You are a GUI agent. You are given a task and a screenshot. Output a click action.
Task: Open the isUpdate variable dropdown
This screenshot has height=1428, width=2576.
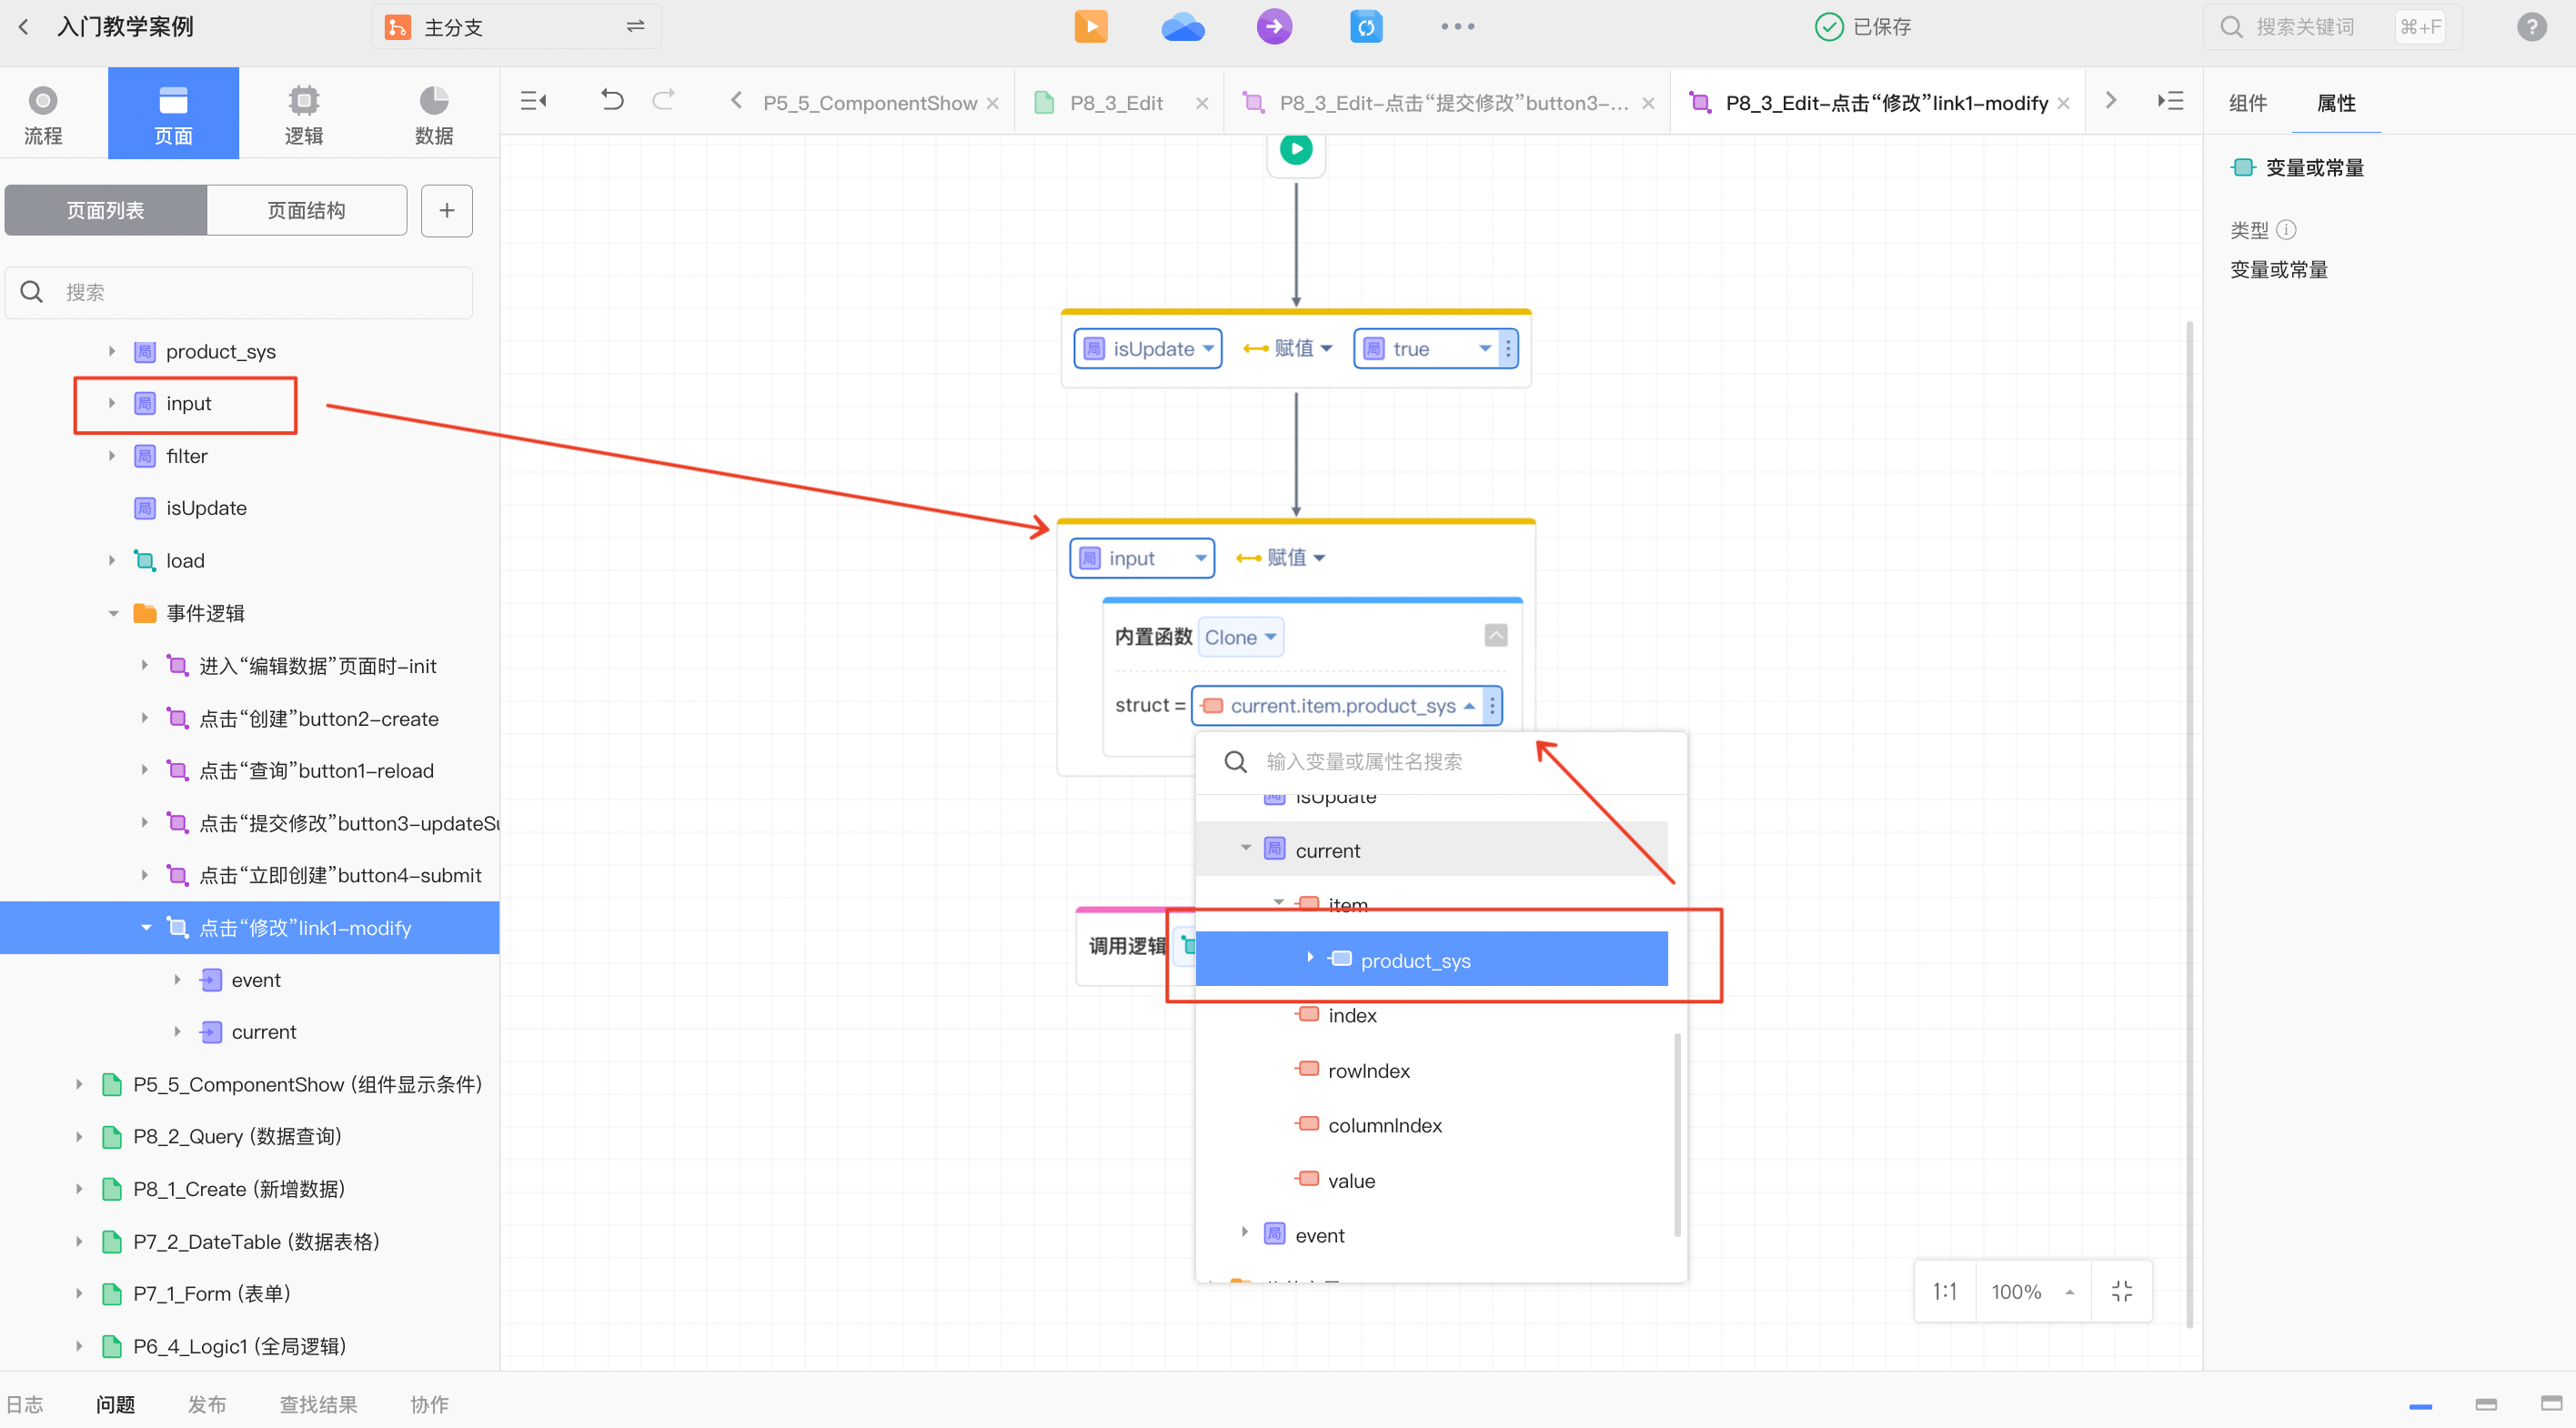pyautogui.click(x=1148, y=348)
